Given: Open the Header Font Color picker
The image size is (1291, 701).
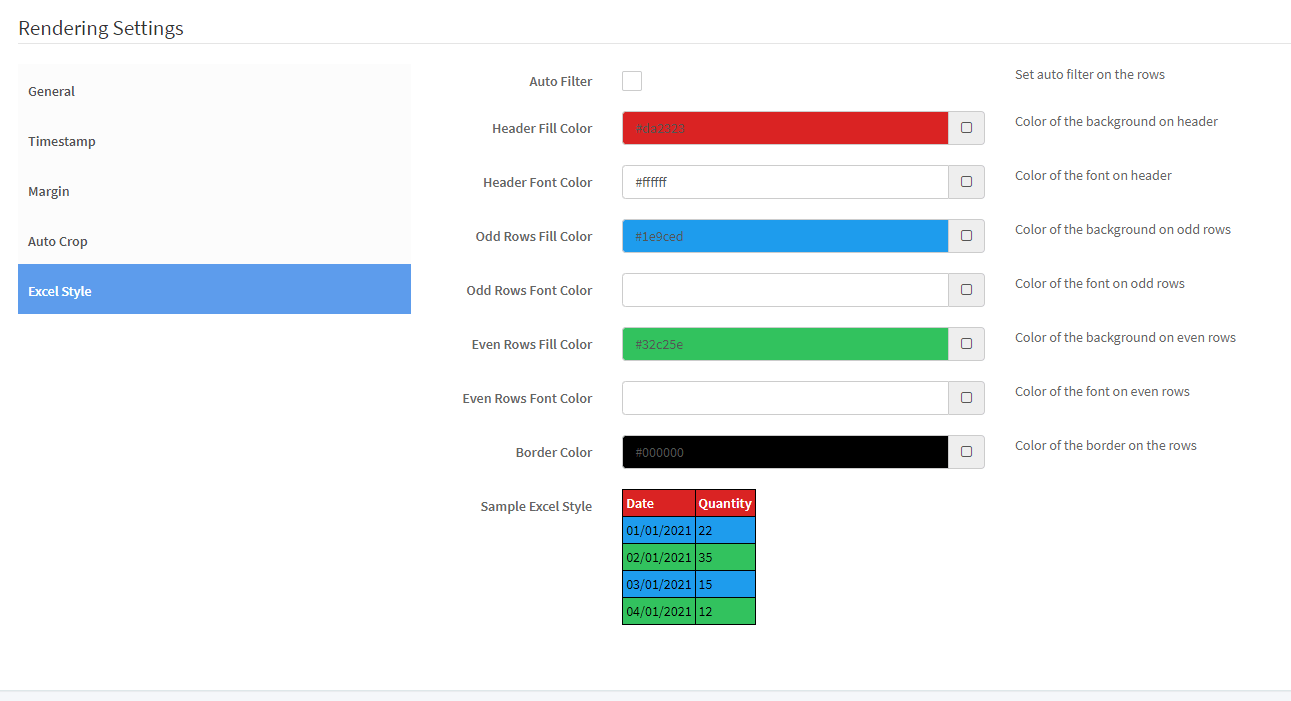Looking at the screenshot, I should 966,181.
